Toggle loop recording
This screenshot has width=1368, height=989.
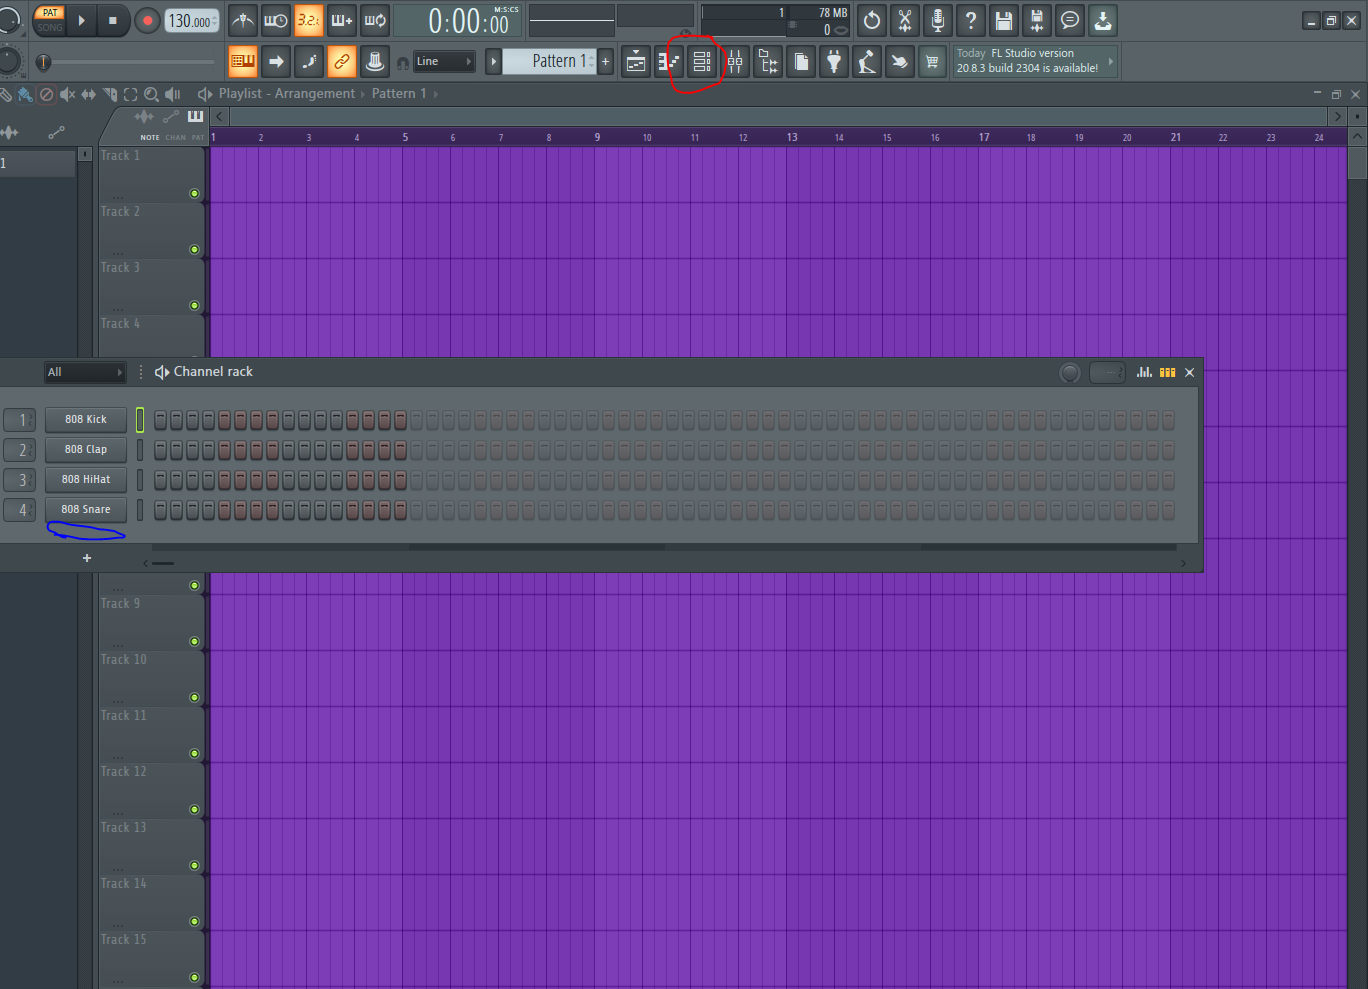click(375, 20)
